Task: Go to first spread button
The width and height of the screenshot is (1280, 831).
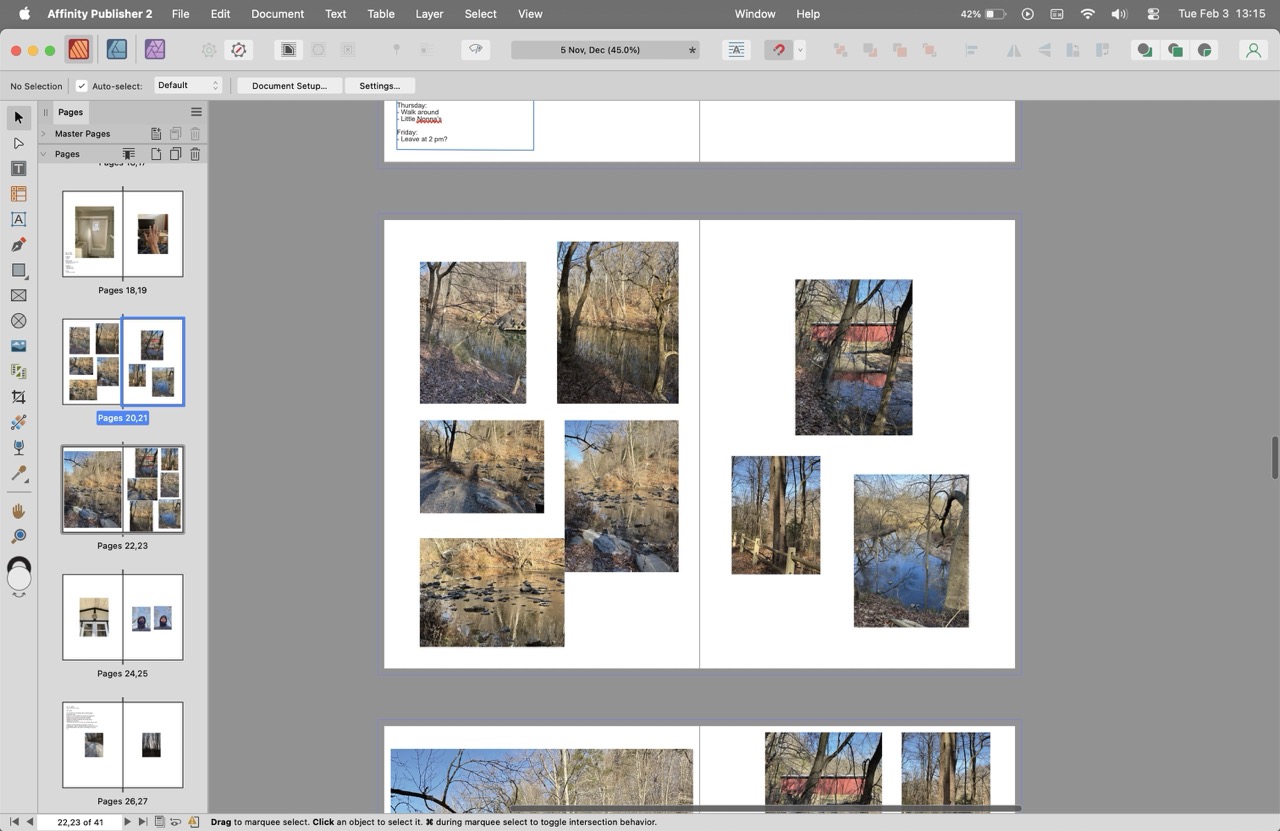Action: 14,822
